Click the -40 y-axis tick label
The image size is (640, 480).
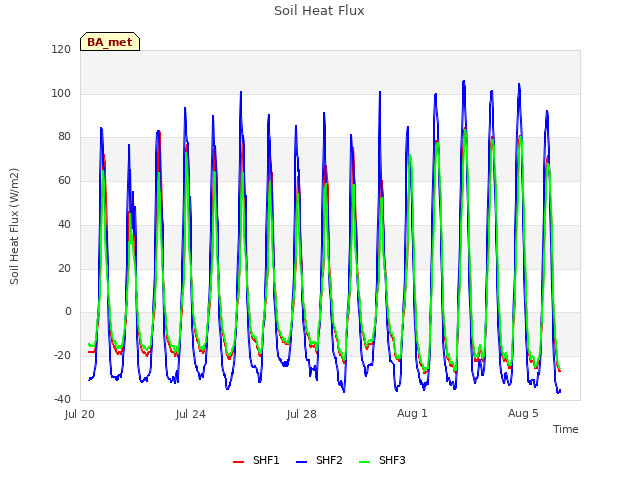click(x=62, y=399)
